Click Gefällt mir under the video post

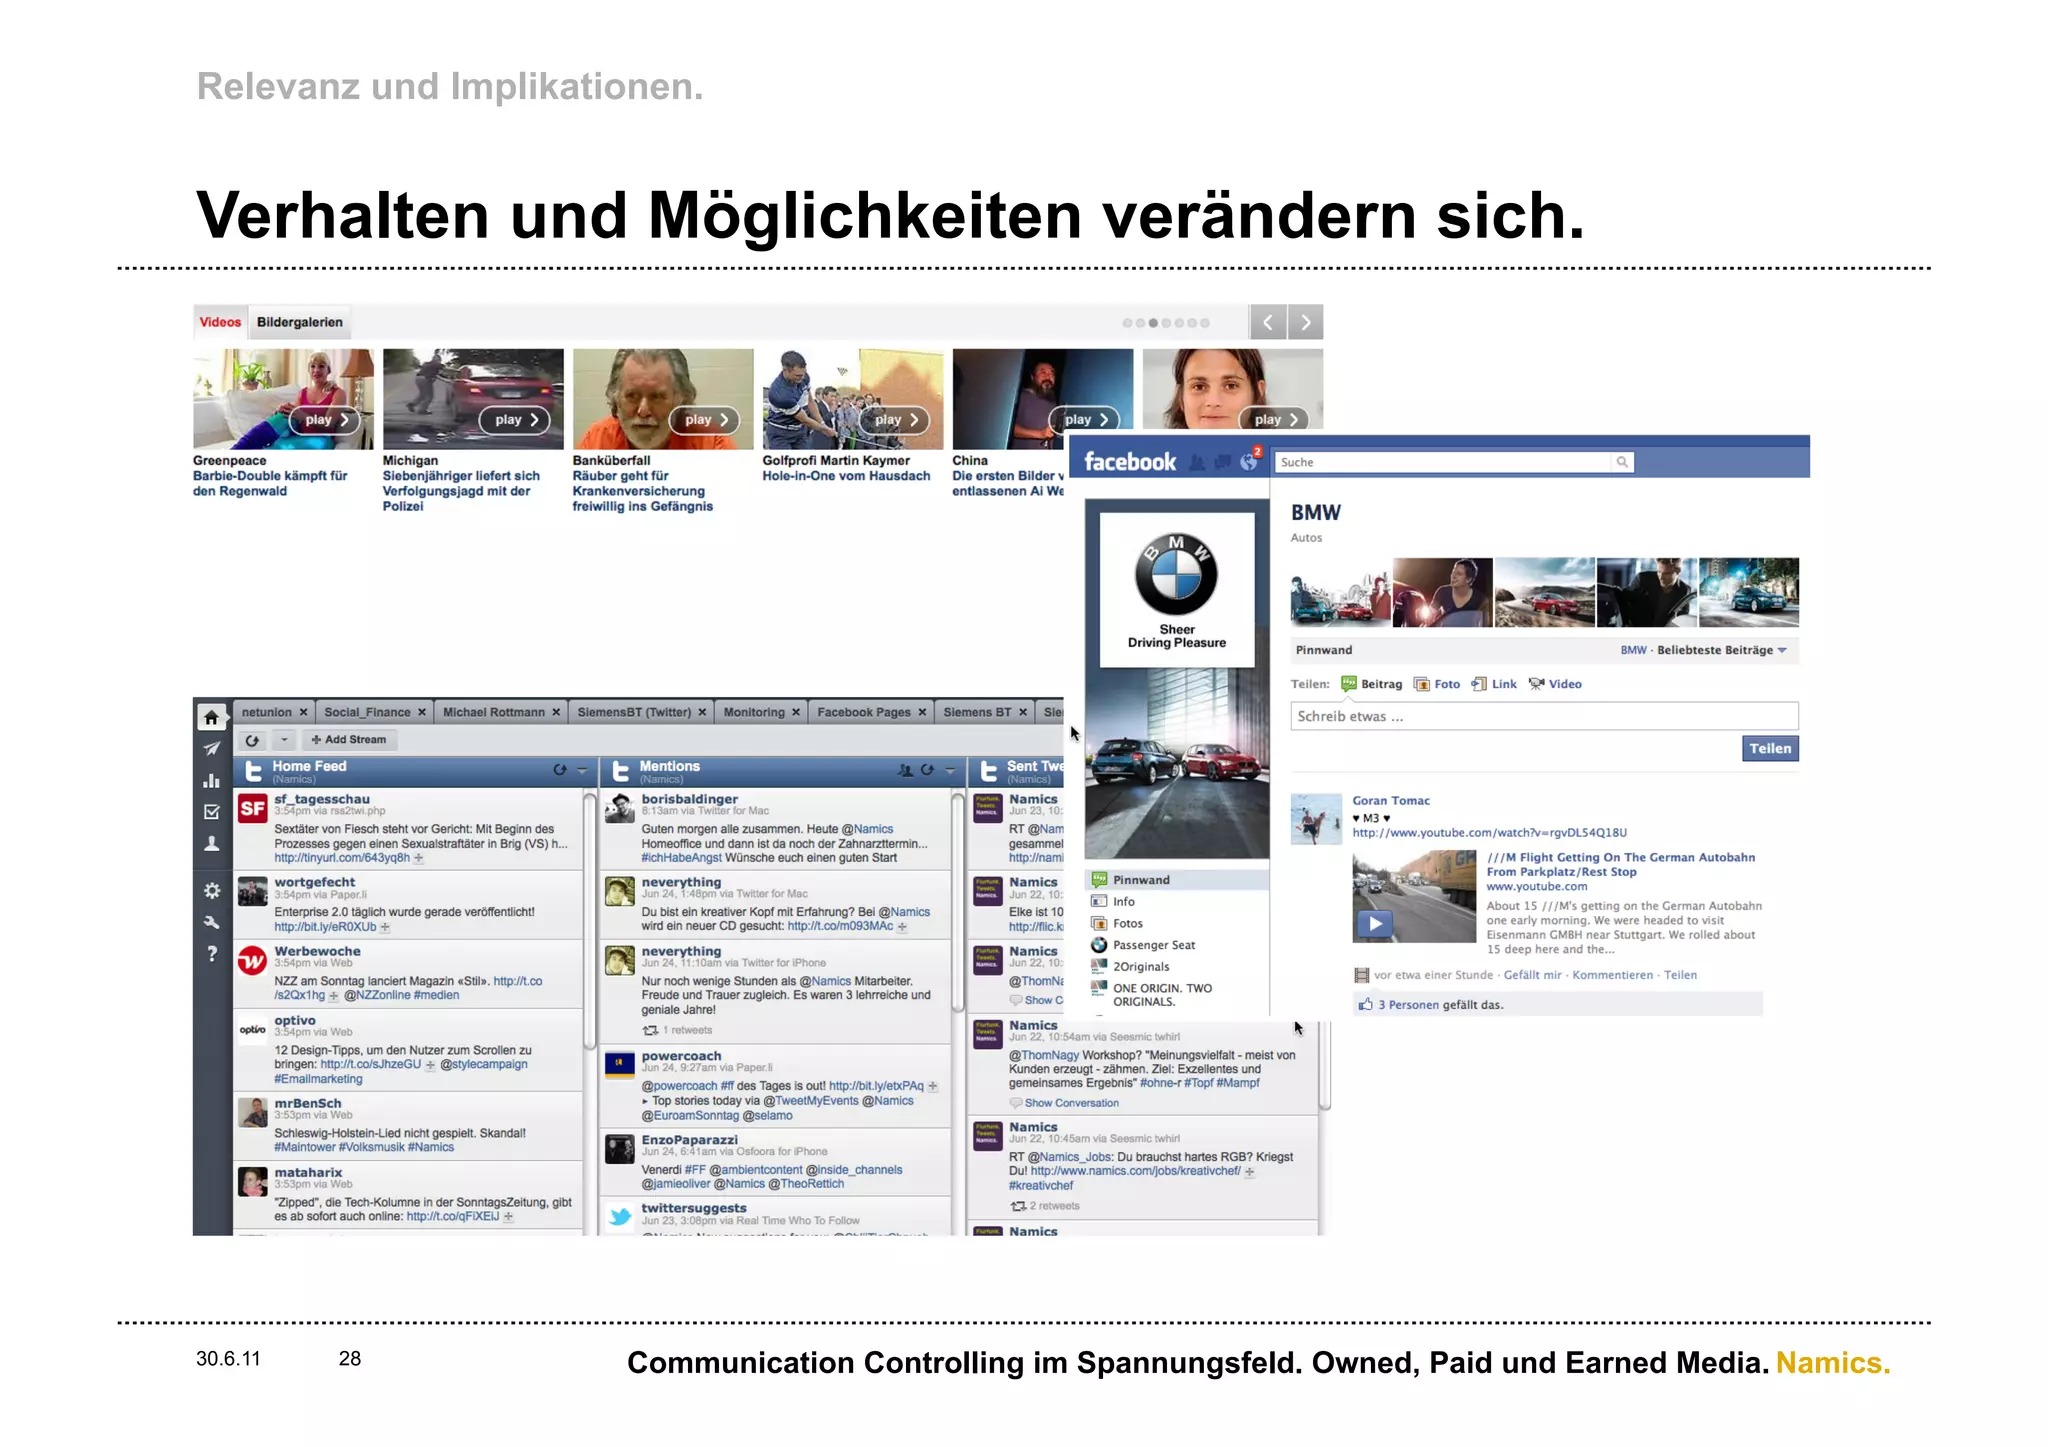1532,975
